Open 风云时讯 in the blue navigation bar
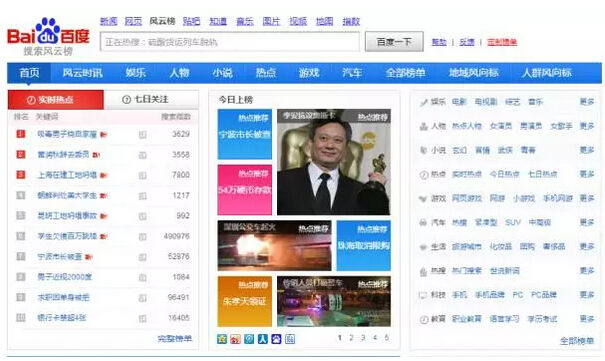 (x=83, y=73)
